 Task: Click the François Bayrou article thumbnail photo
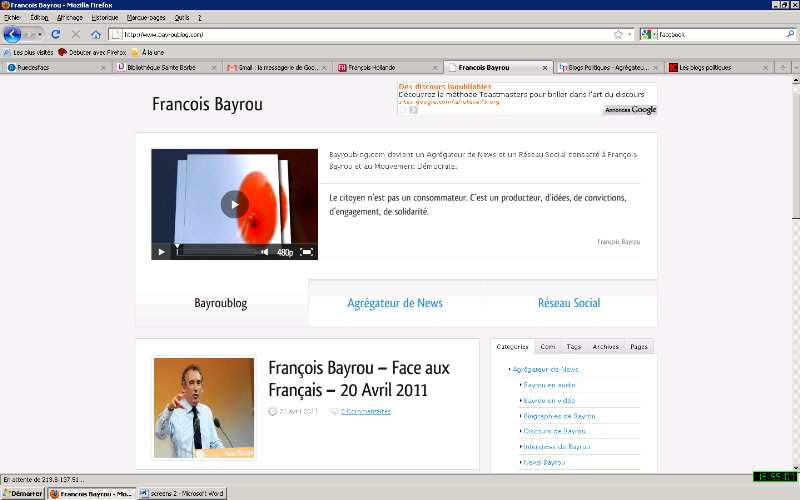[204, 407]
